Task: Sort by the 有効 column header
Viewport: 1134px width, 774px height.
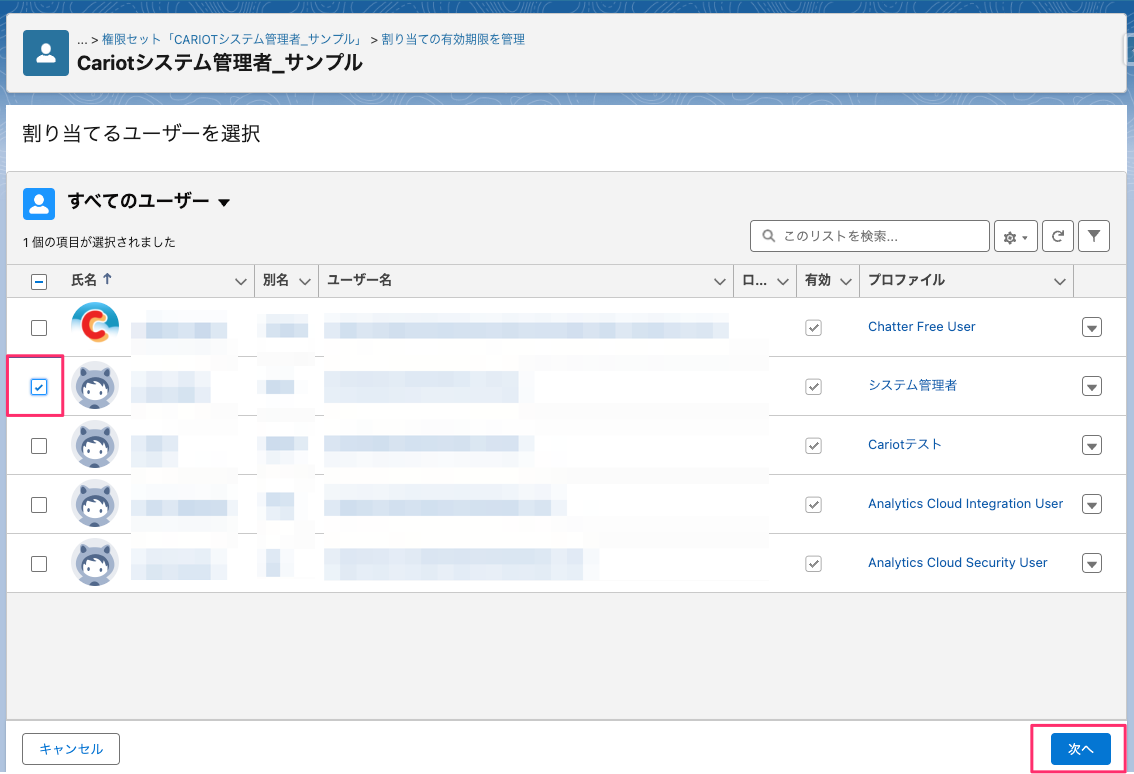Action: (818, 280)
